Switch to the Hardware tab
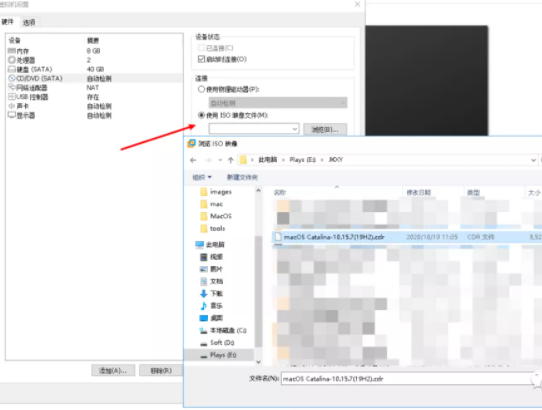The height and width of the screenshot is (410, 542). click(8, 22)
